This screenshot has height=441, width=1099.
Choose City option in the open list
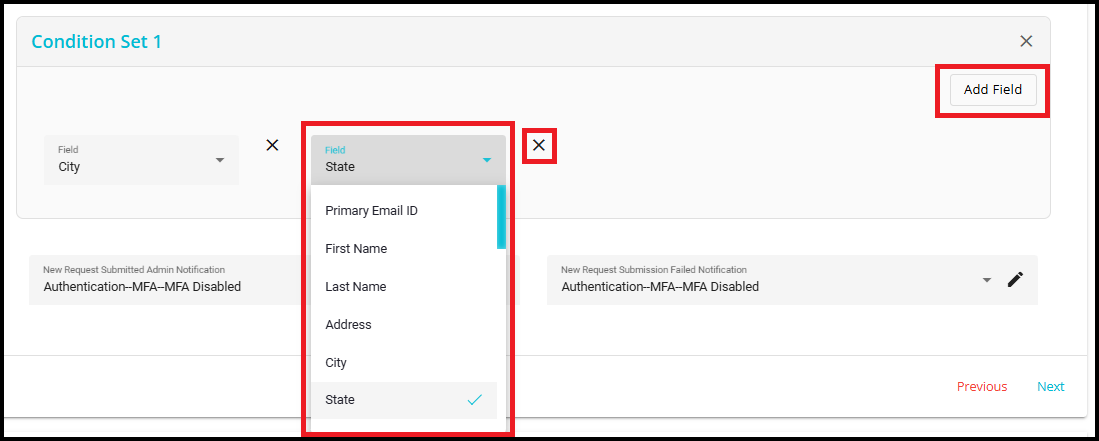click(336, 363)
